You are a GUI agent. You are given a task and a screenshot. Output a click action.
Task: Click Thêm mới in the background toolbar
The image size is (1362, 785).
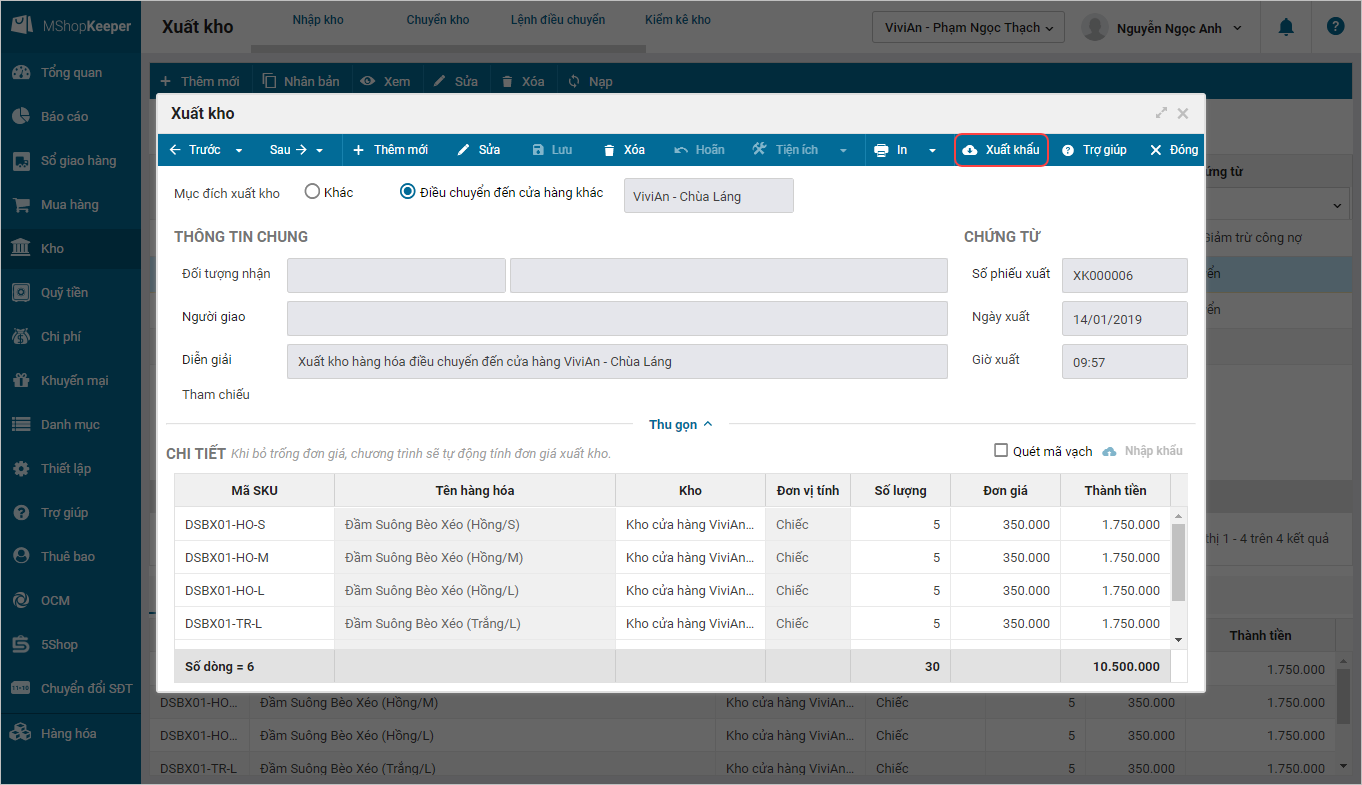(200, 81)
